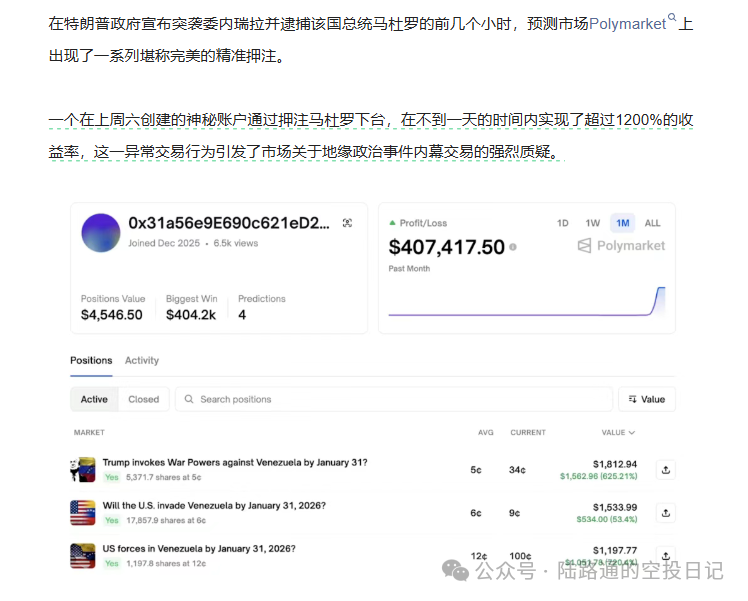This screenshot has width=748, height=601.
Task: Click the $1,812.94 position value
Action: [x=615, y=464]
